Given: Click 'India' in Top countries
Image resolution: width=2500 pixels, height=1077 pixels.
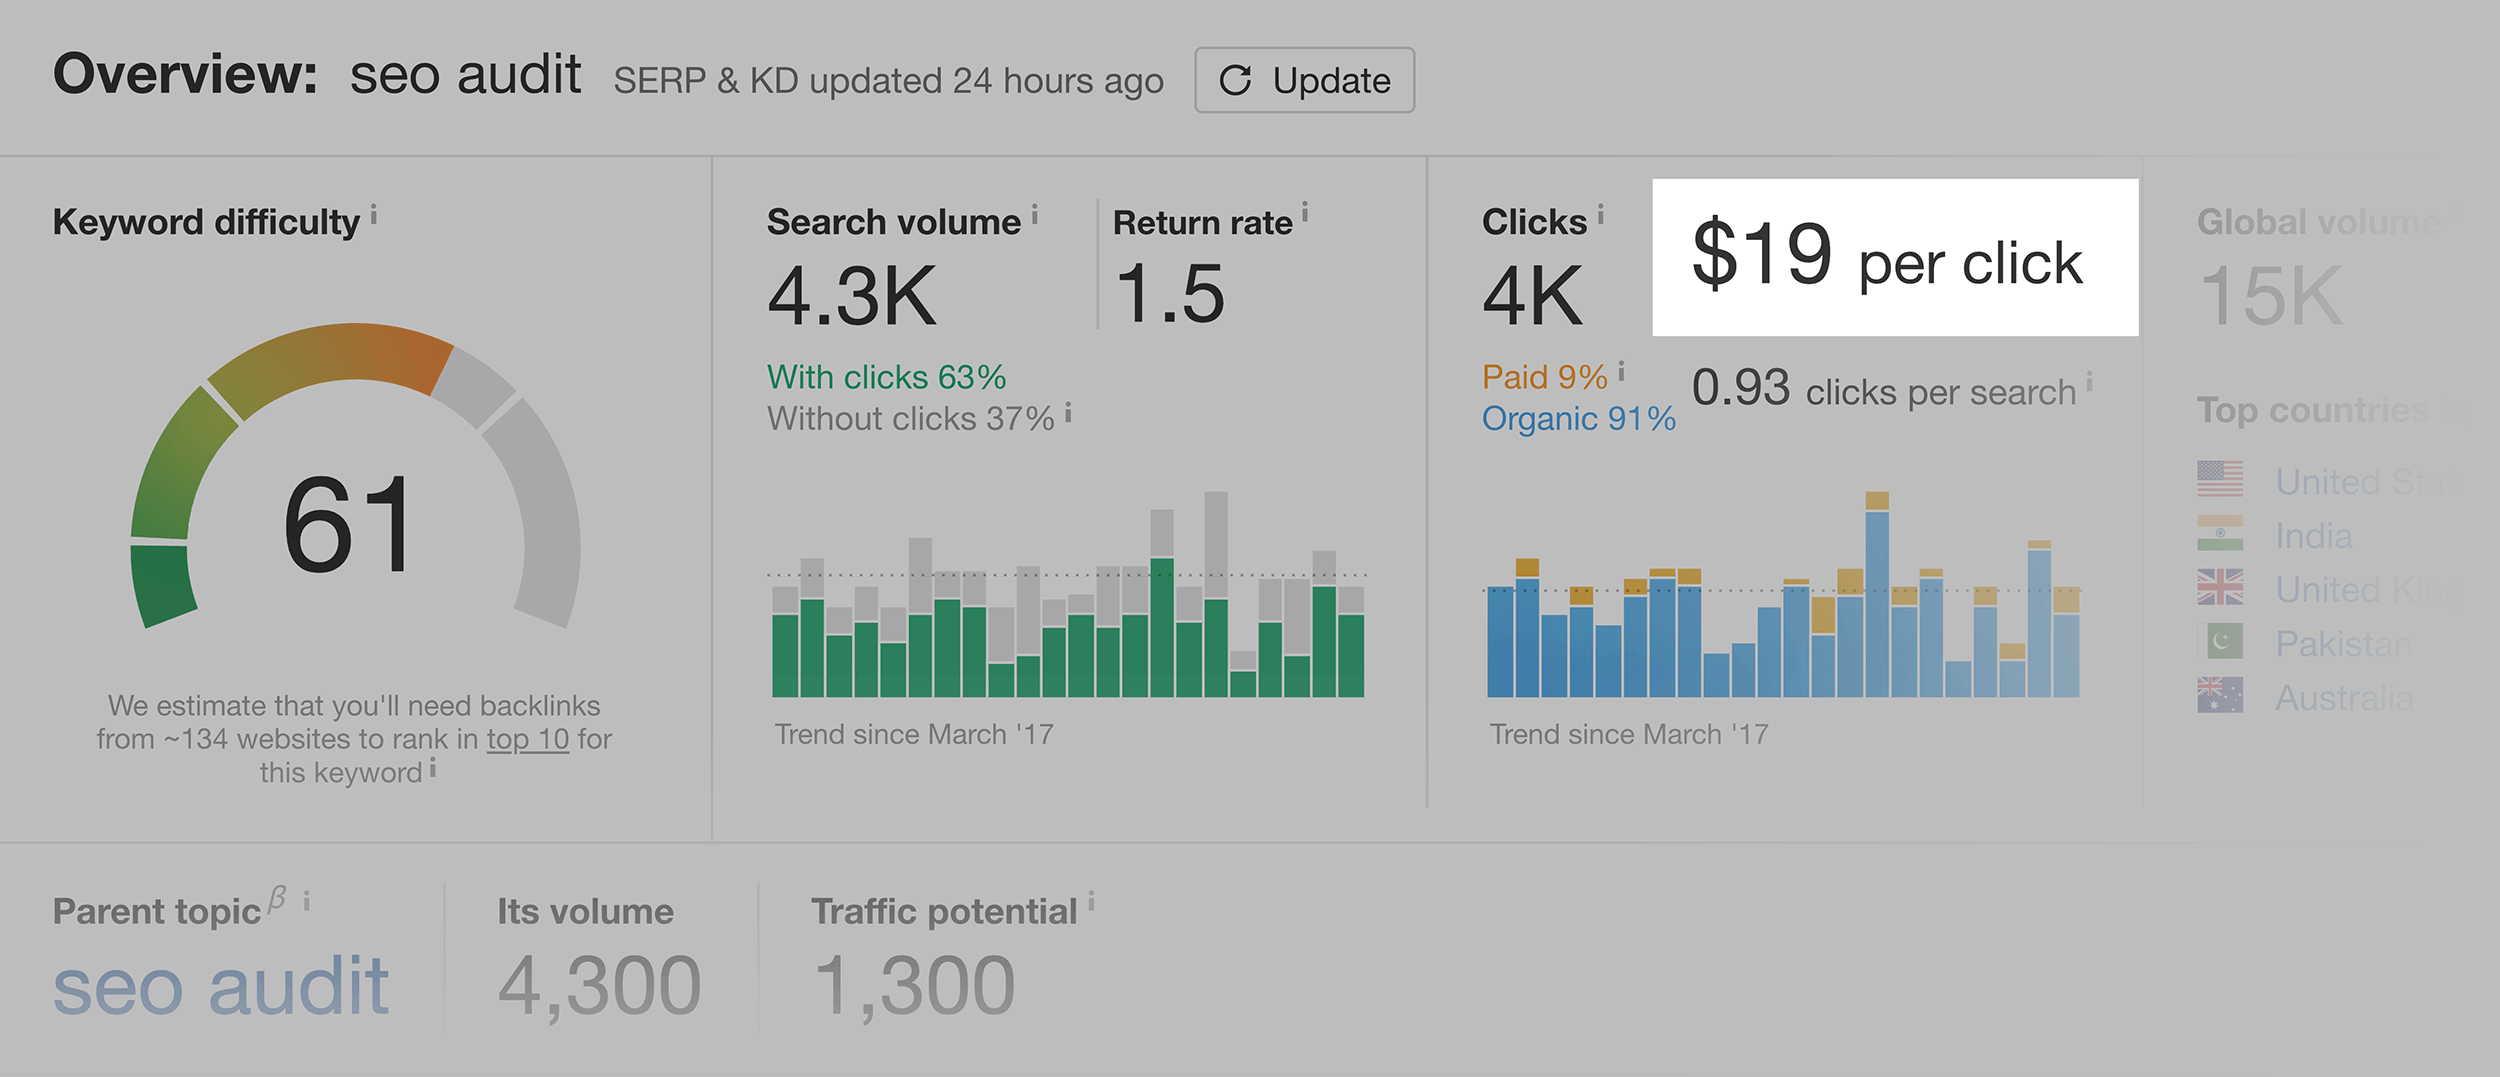Looking at the screenshot, I should point(2313,536).
